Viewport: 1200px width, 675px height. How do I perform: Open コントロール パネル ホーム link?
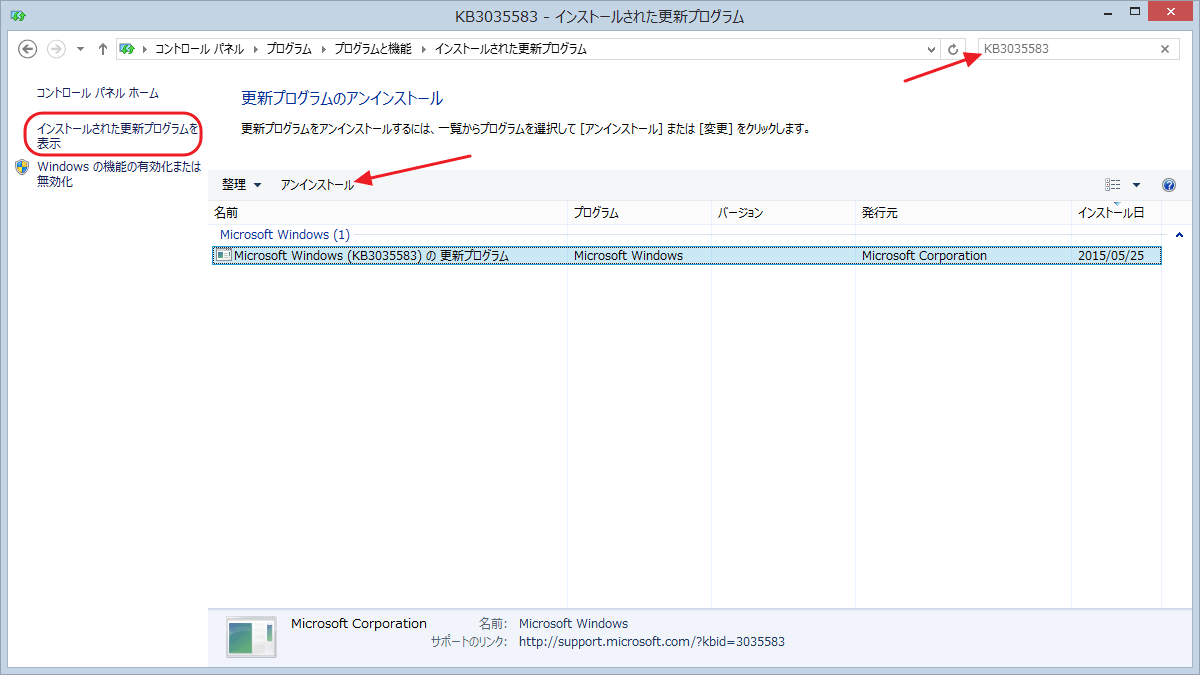97,93
